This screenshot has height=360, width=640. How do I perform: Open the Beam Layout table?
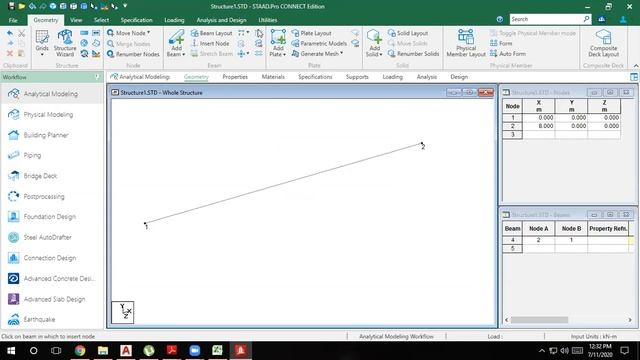(211, 33)
